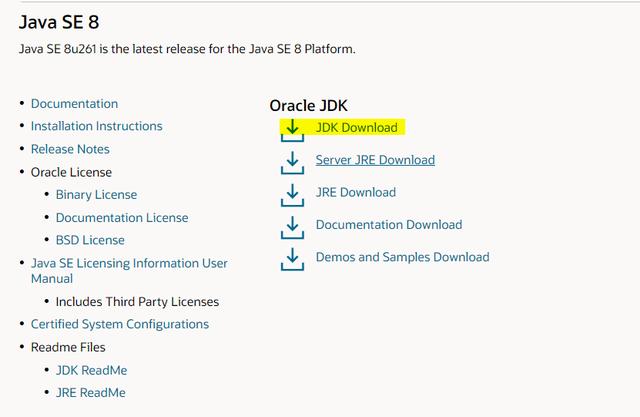
Task: Open the JRE Download link
Action: coord(356,192)
